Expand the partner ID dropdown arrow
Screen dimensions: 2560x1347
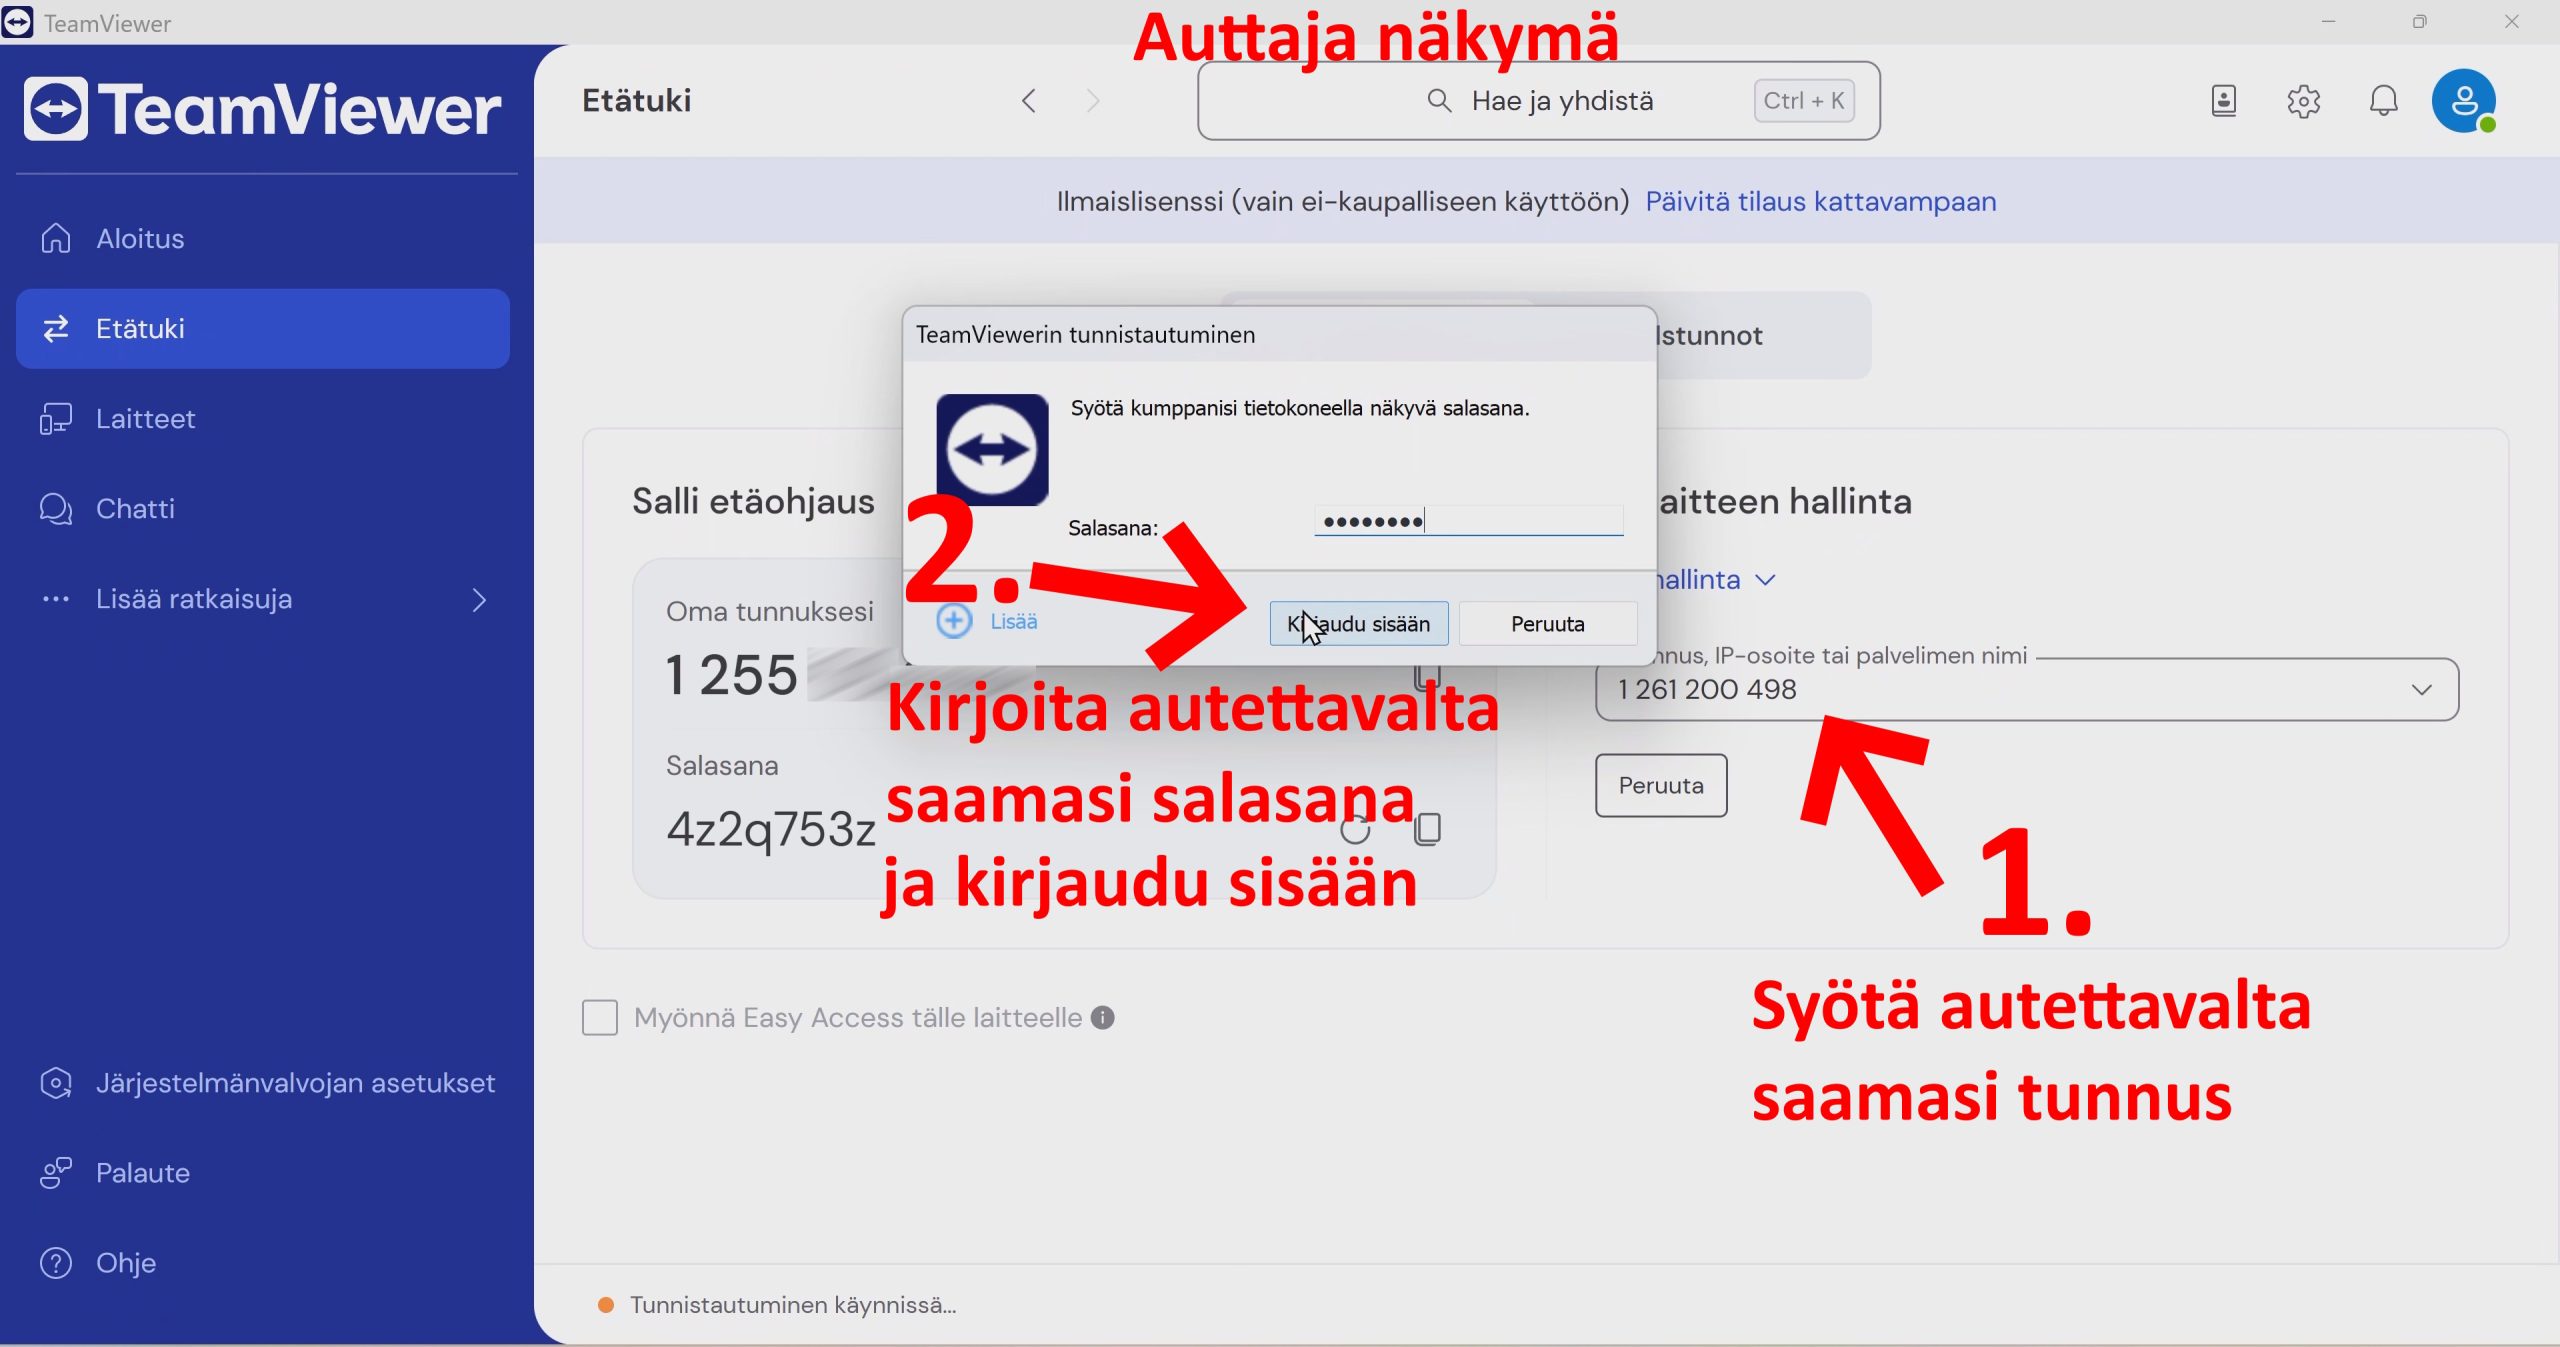tap(2421, 690)
